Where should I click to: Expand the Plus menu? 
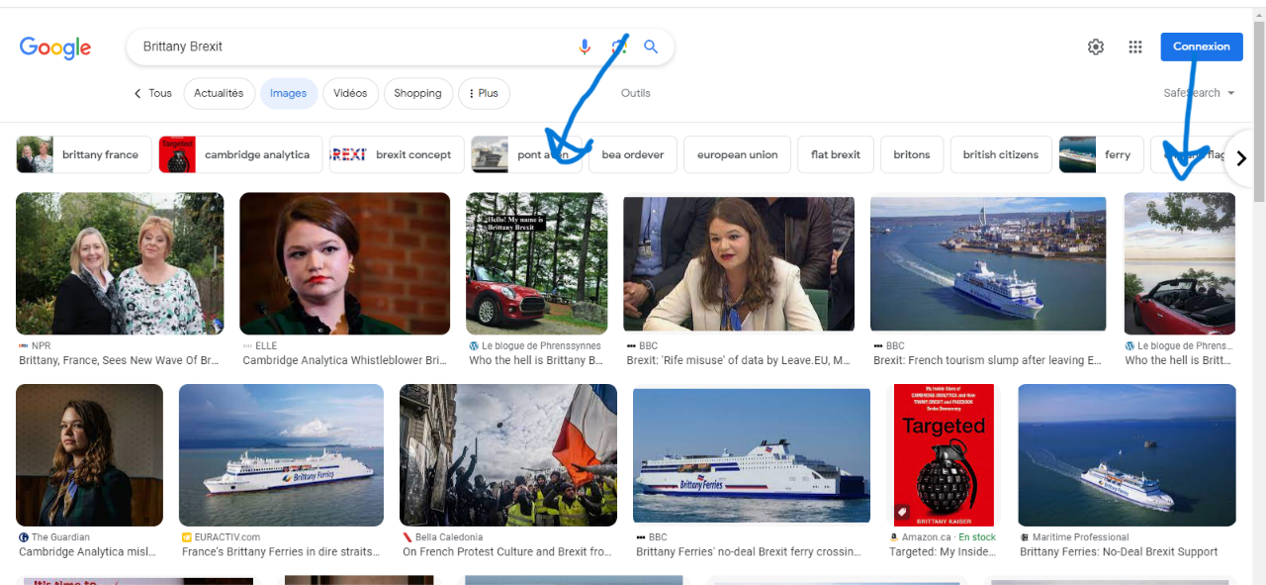point(484,93)
